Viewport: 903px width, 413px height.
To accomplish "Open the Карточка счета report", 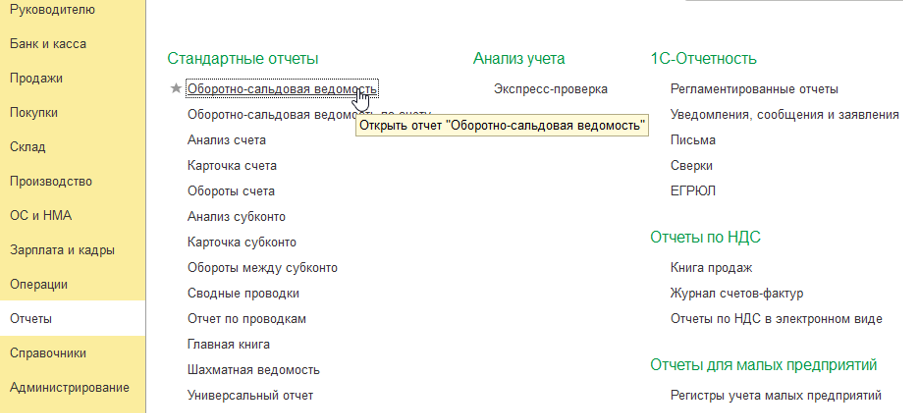I will [x=232, y=165].
